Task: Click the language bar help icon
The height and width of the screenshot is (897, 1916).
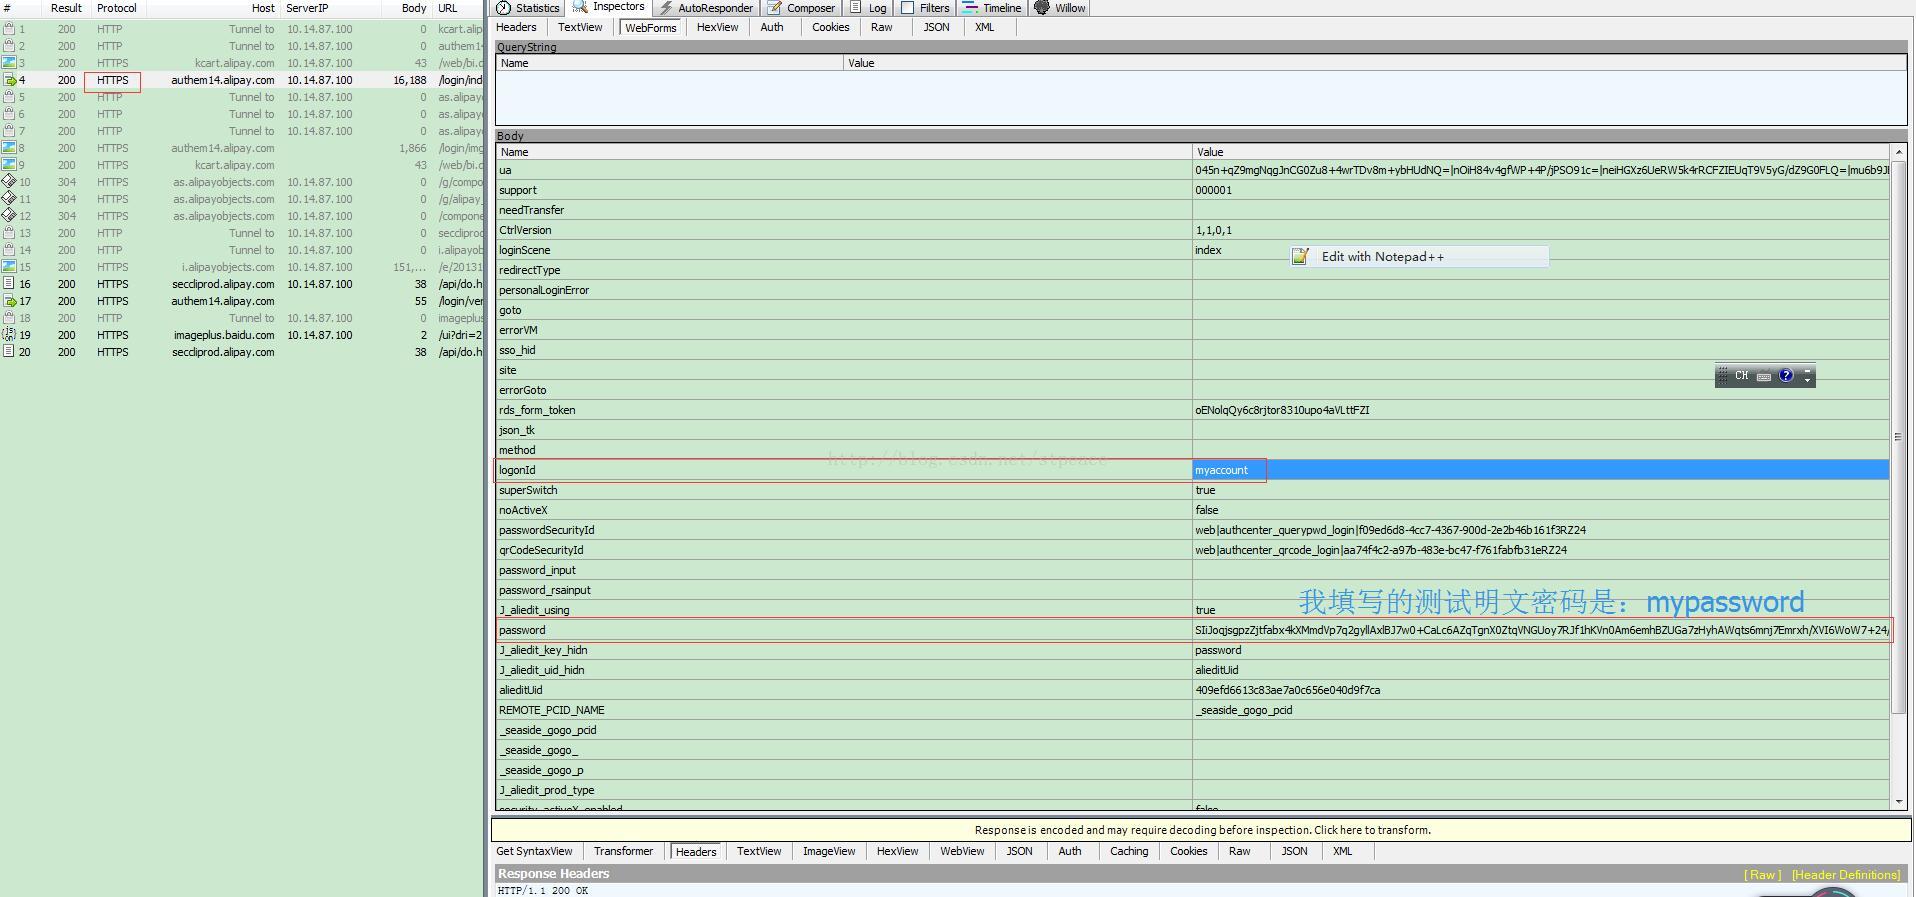Action: click(x=1786, y=376)
